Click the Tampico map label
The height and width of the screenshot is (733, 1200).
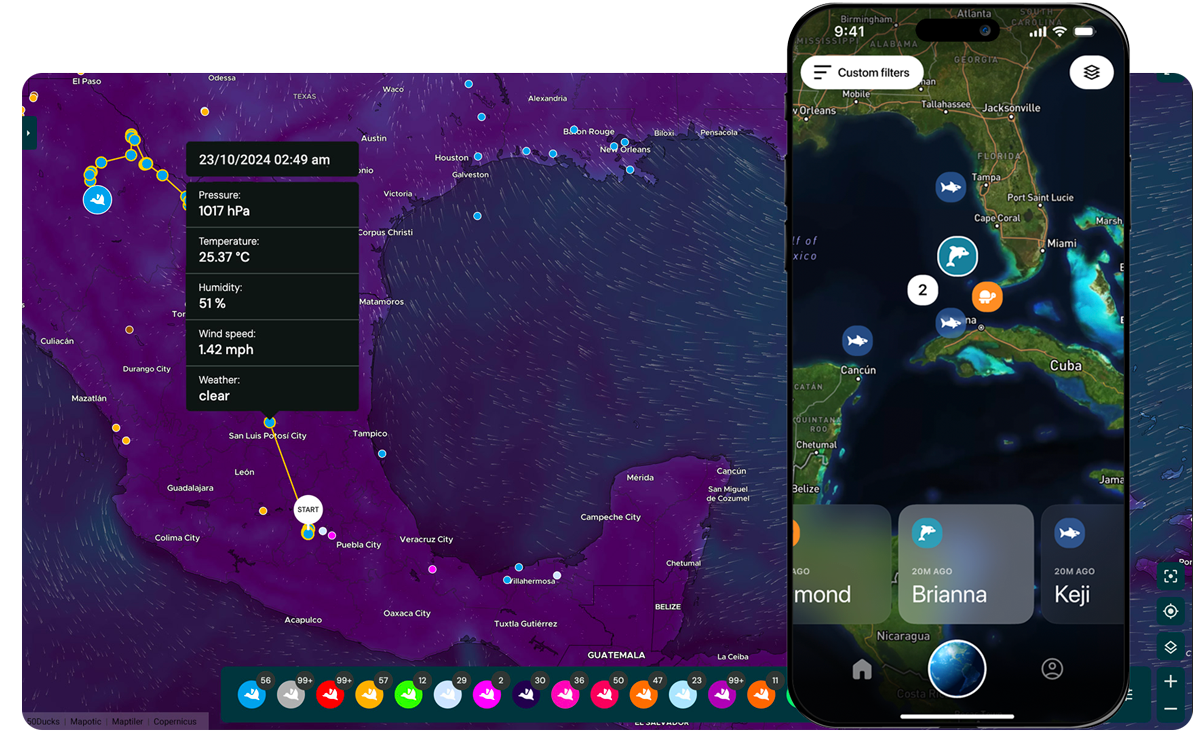click(369, 434)
